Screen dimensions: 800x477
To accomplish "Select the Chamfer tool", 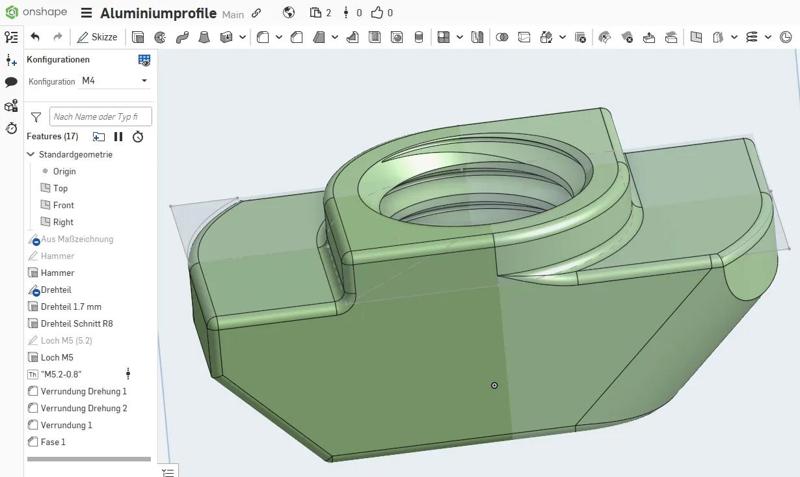I will [x=296, y=37].
